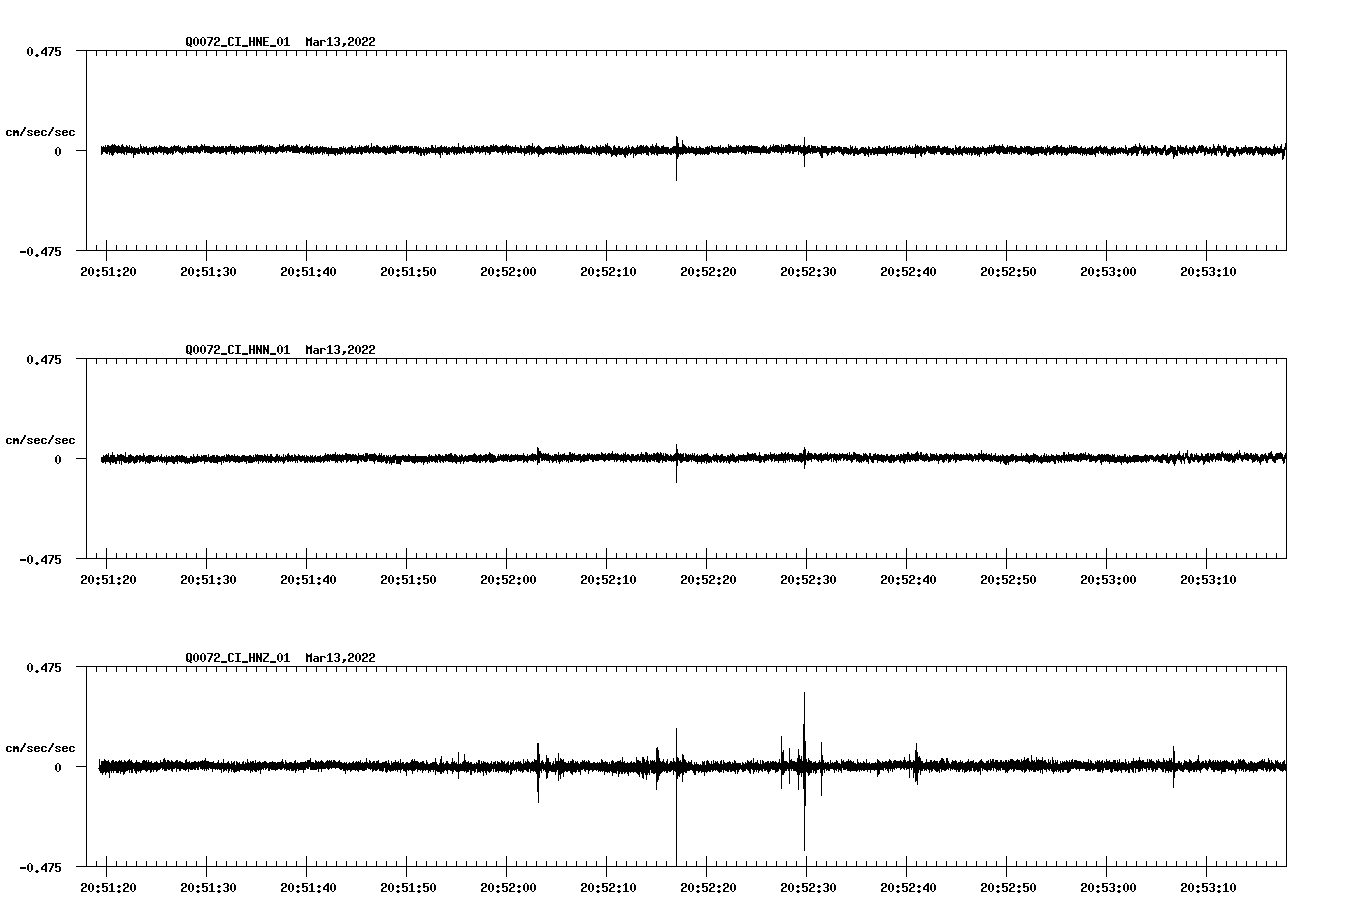1358x924 pixels.
Task: Click the 0.475 upper limit on HNE plot
Action: pyautogui.click(x=43, y=51)
